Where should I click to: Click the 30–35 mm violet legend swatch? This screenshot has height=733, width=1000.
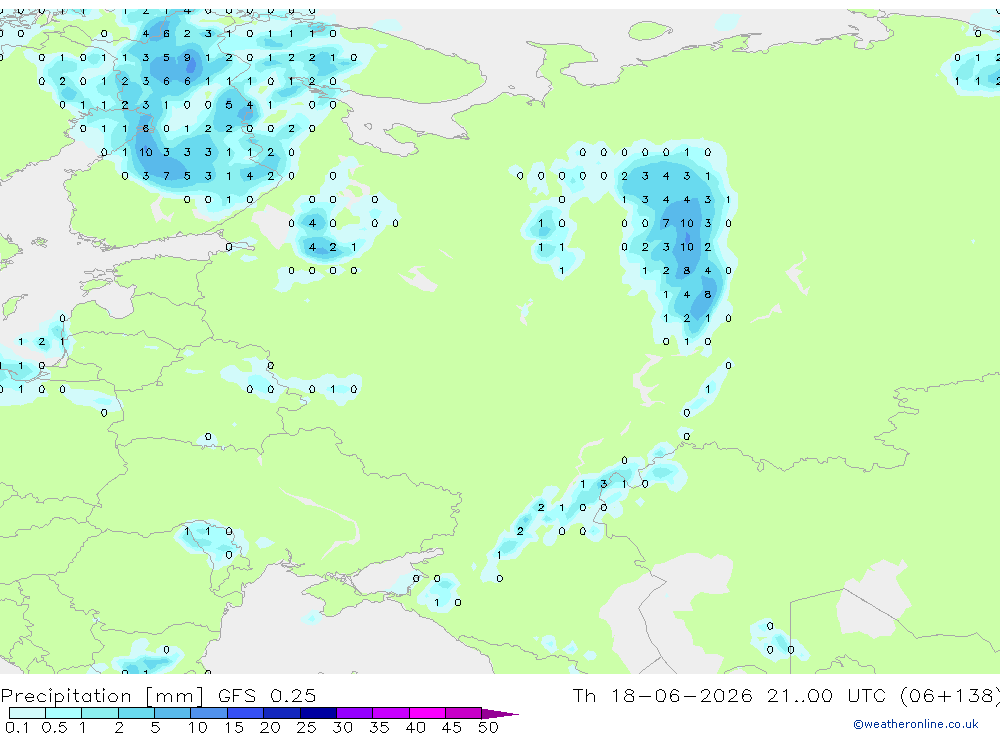[354, 713]
